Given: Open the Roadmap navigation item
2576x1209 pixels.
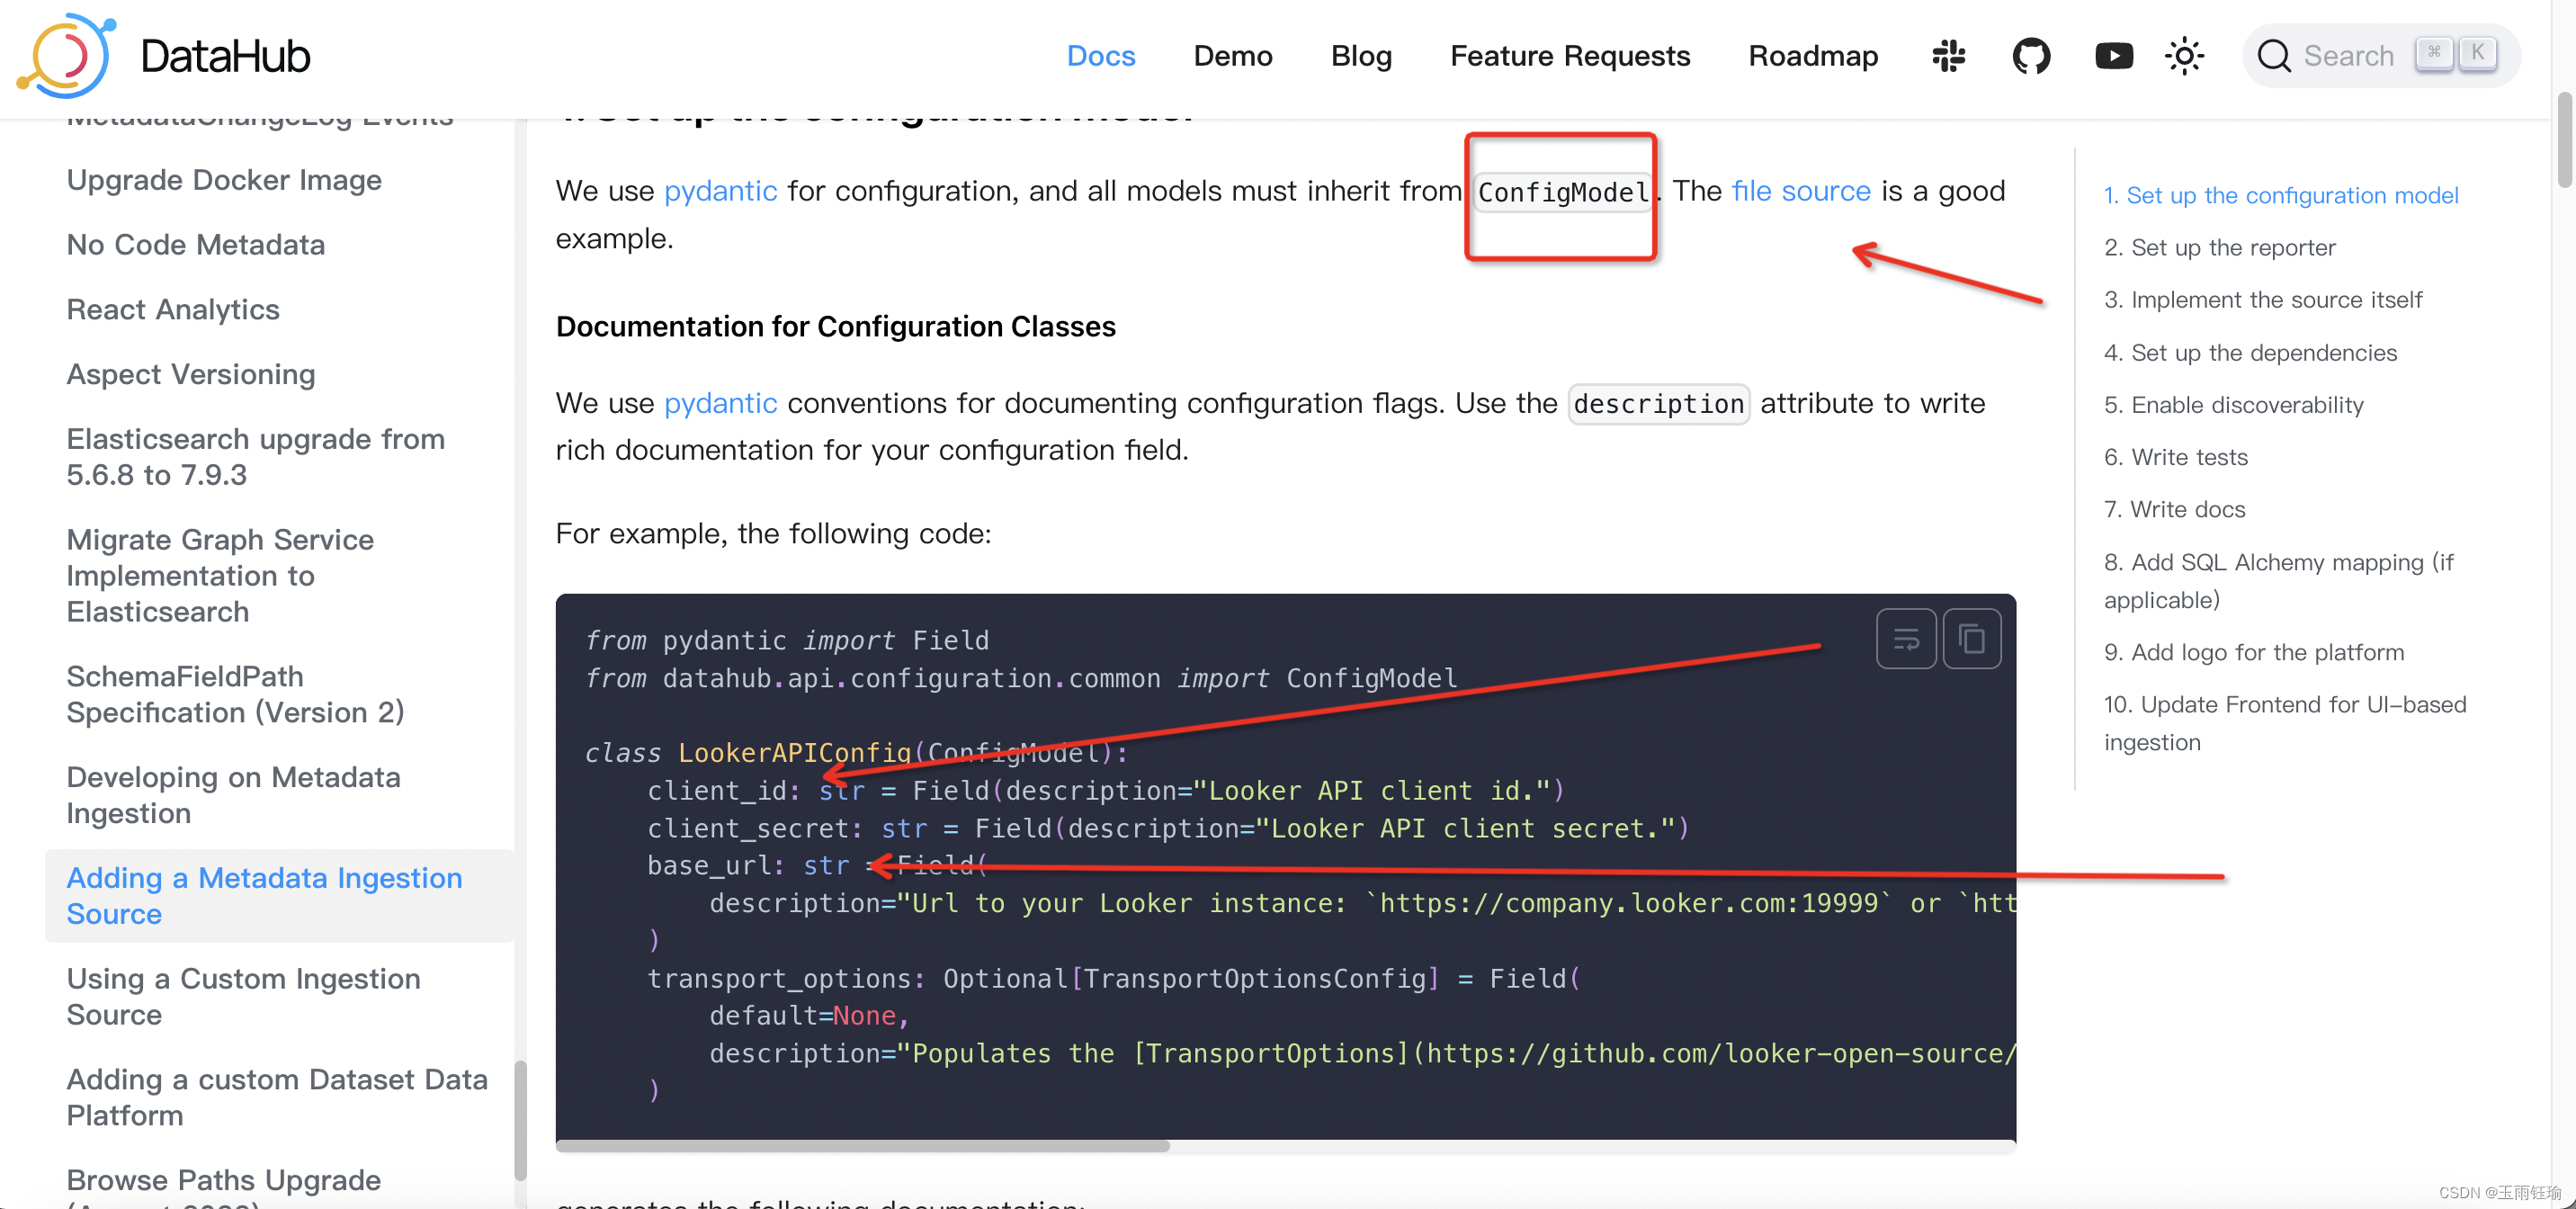Looking at the screenshot, I should click(1812, 56).
